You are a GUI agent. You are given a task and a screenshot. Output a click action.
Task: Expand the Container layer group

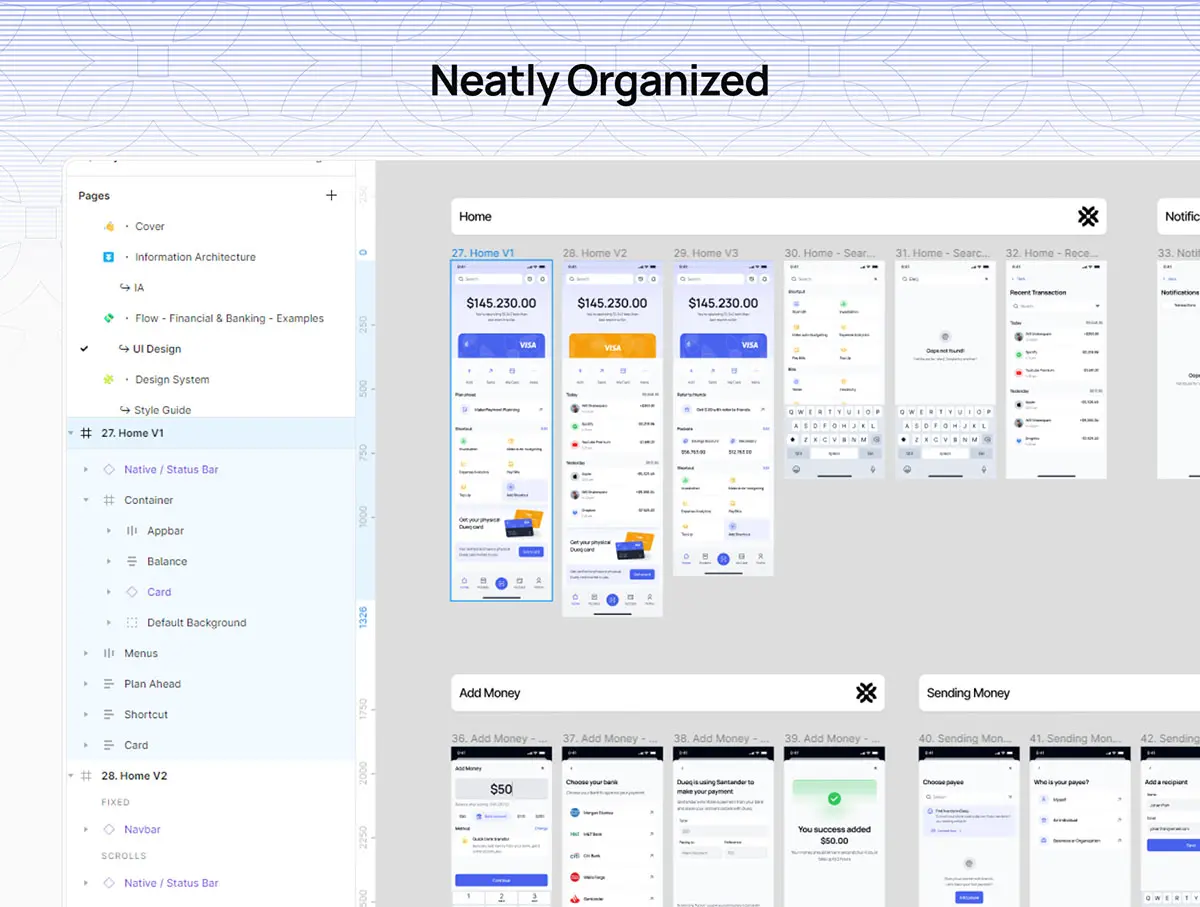(x=86, y=500)
